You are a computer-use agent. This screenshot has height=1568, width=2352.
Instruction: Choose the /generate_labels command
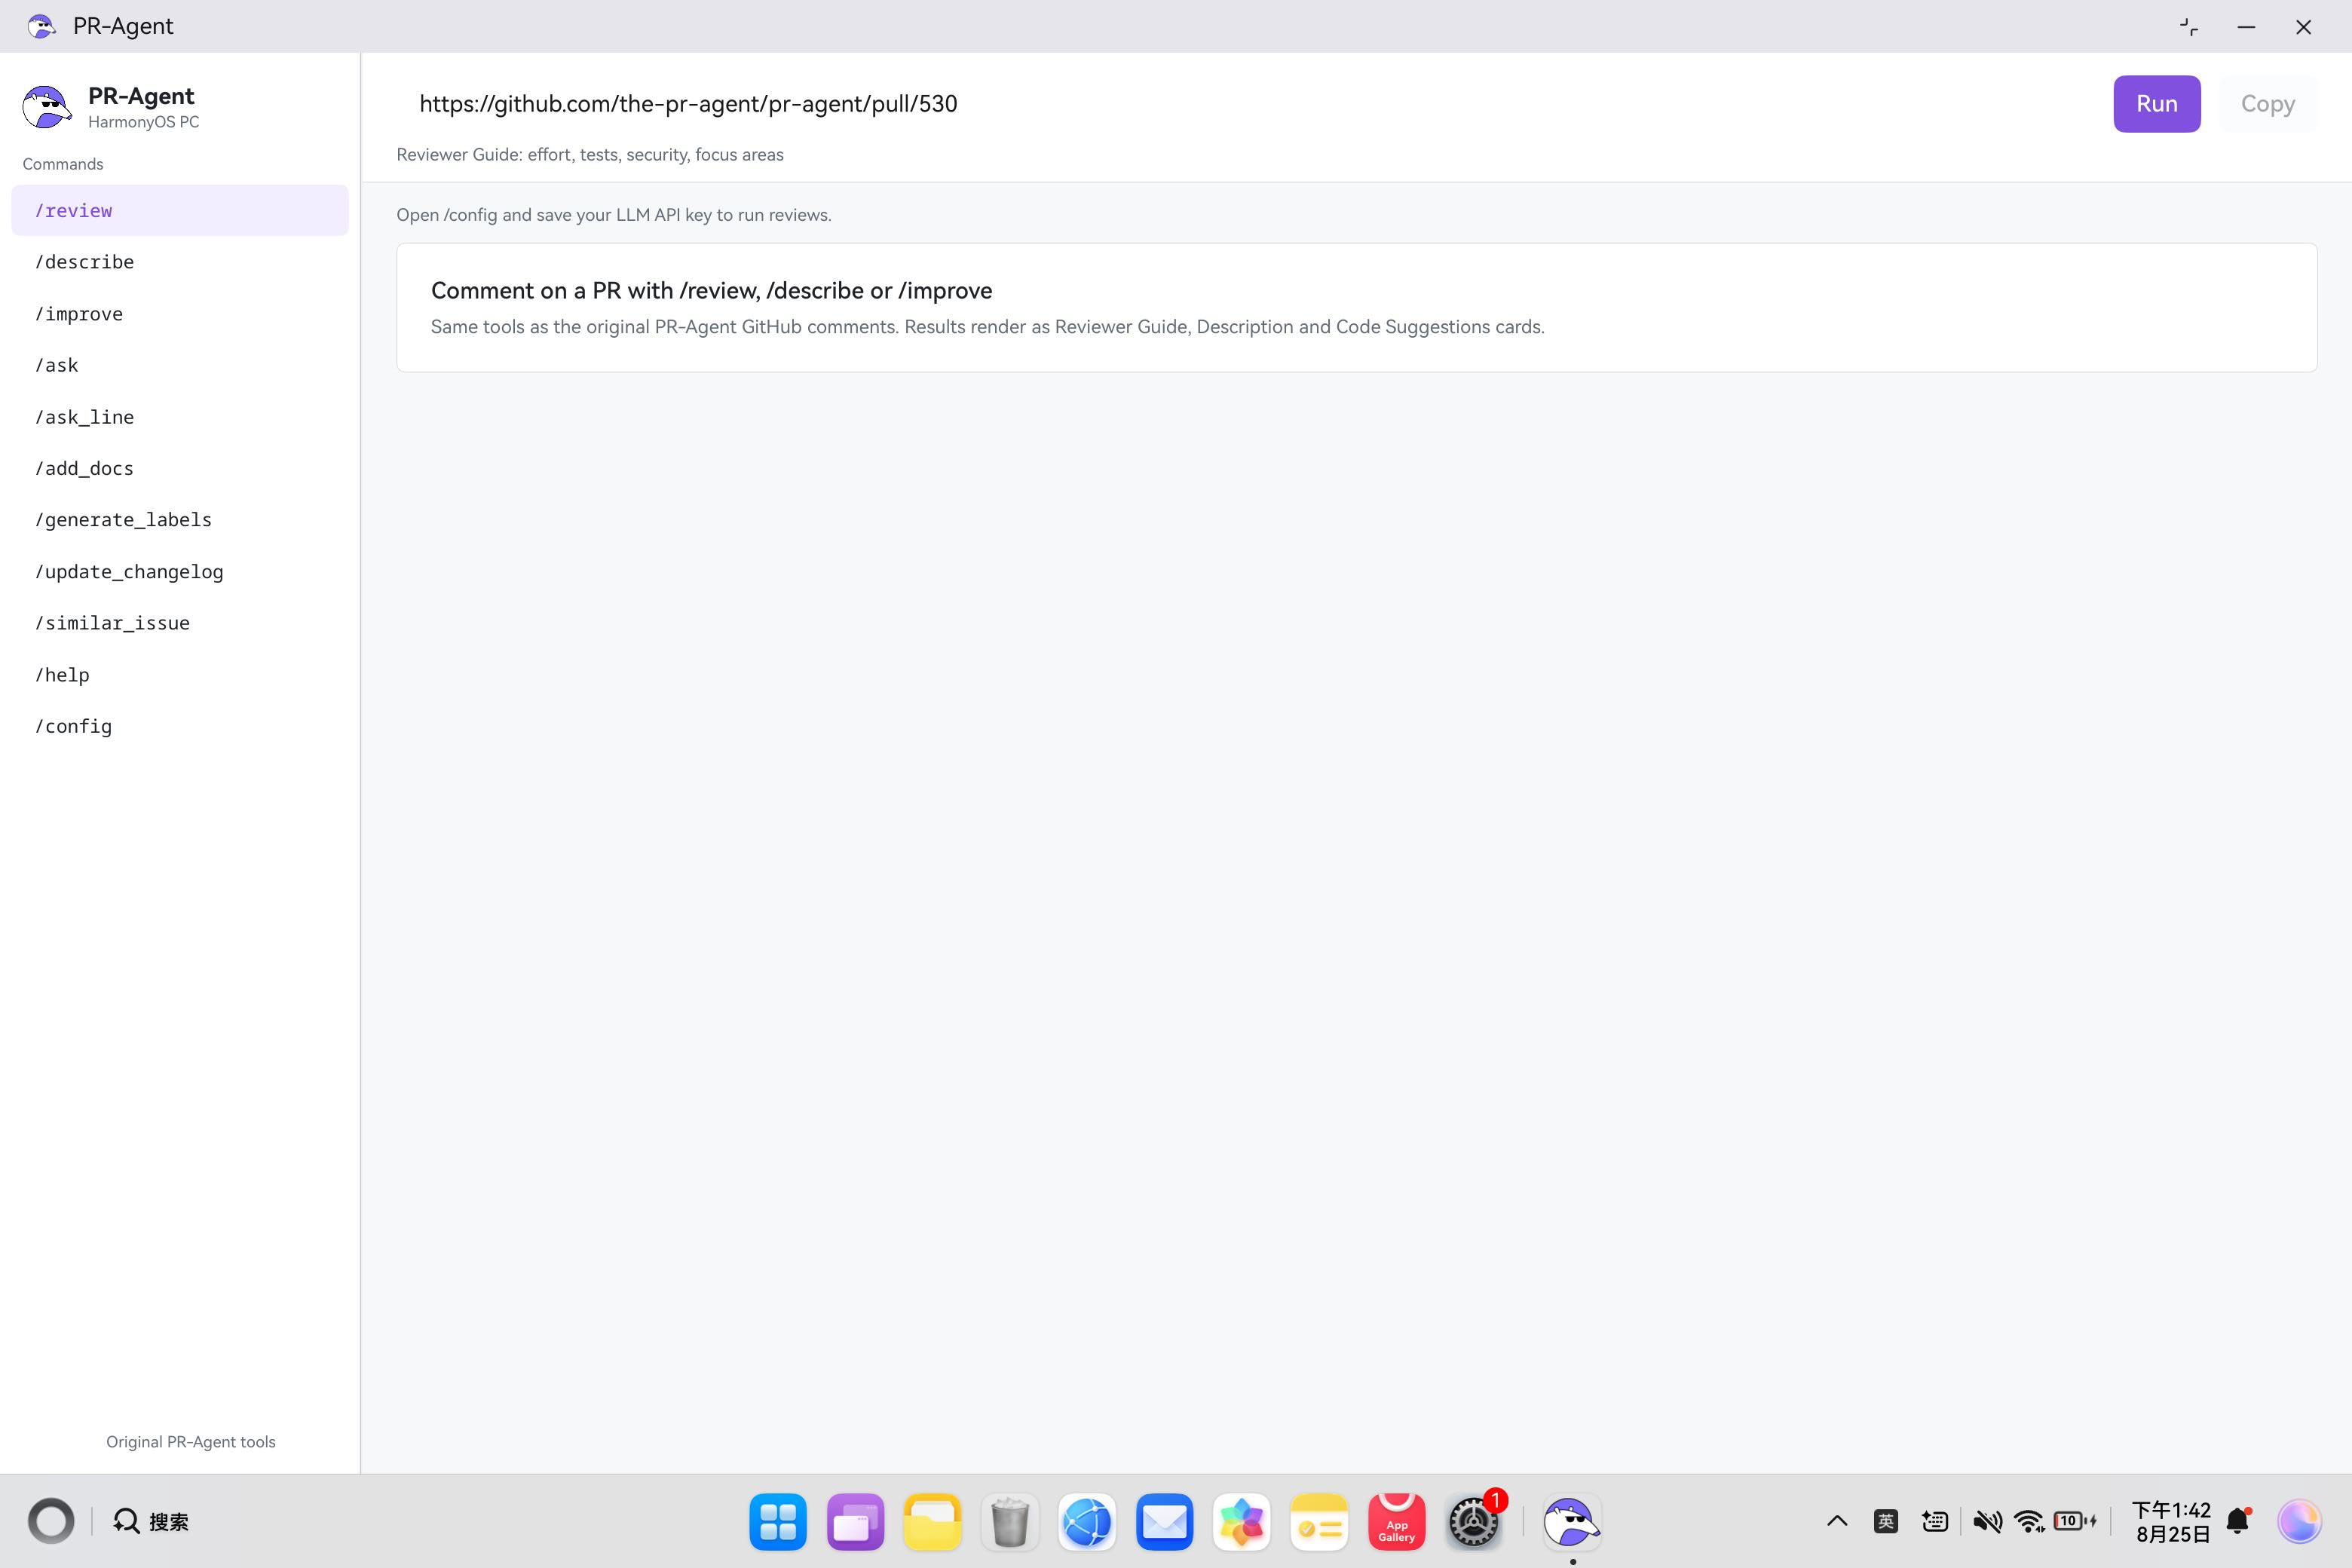180,520
